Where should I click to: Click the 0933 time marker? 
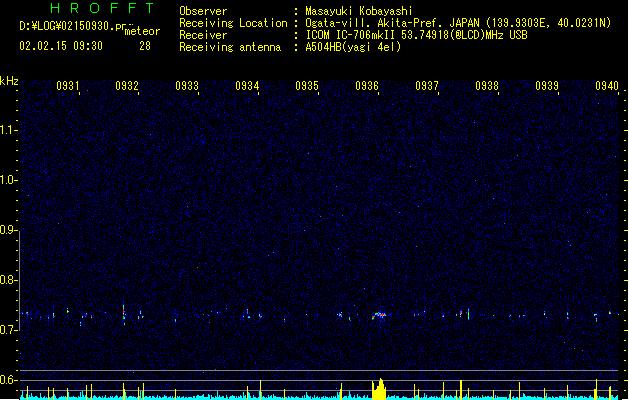click(x=187, y=86)
